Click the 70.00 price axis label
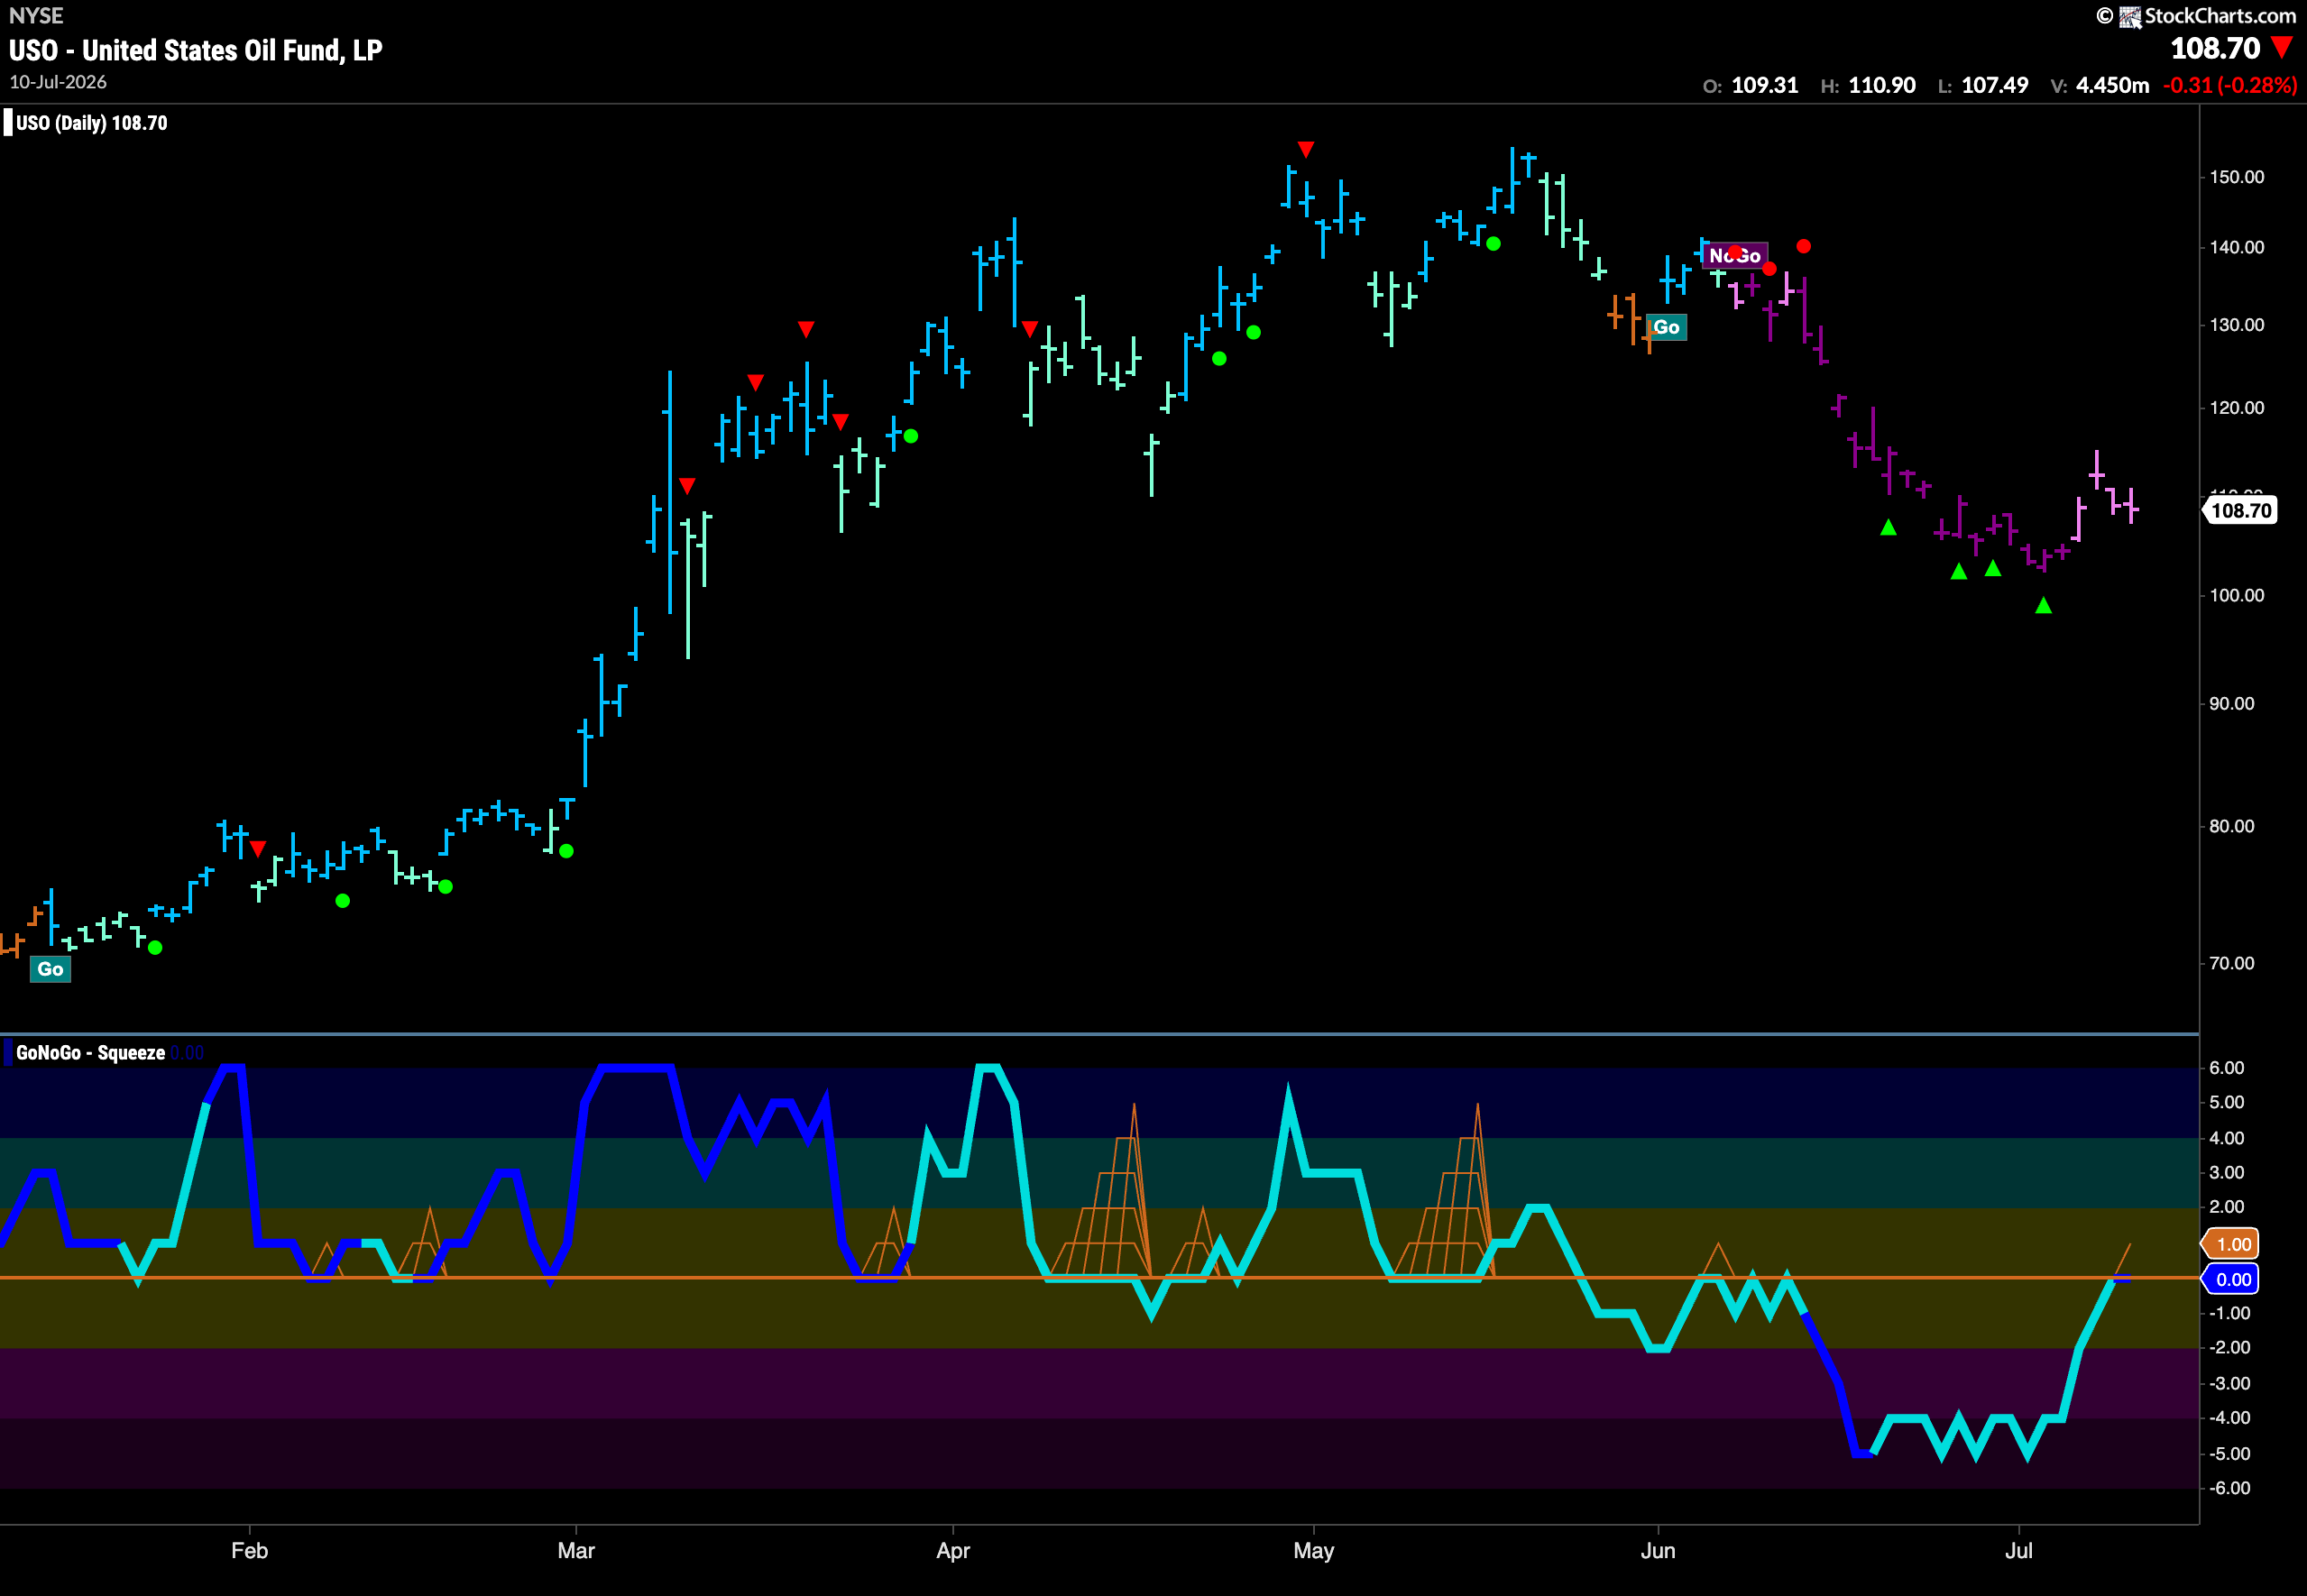The width and height of the screenshot is (2307, 1596). [x=2232, y=963]
